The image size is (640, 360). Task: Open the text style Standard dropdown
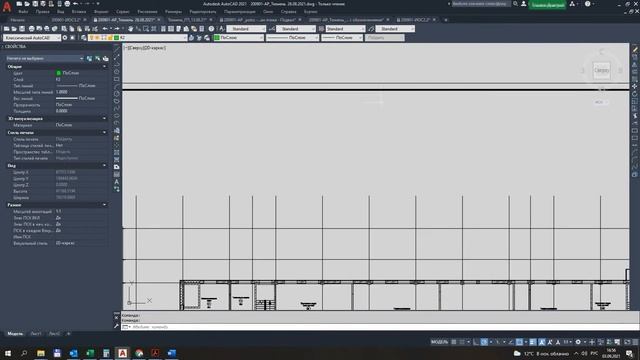point(246,29)
